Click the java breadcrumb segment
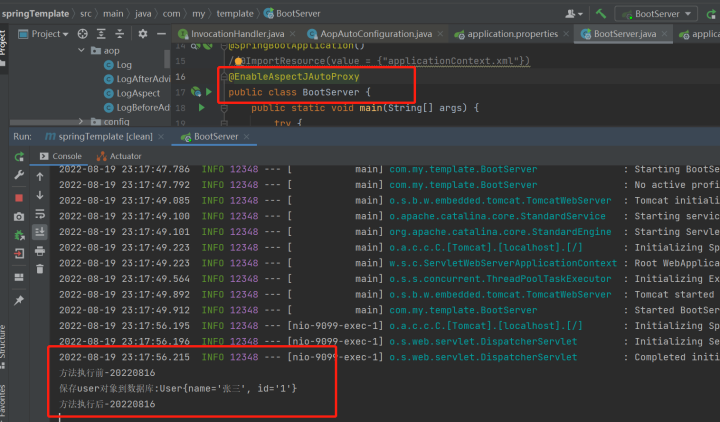 [x=143, y=14]
